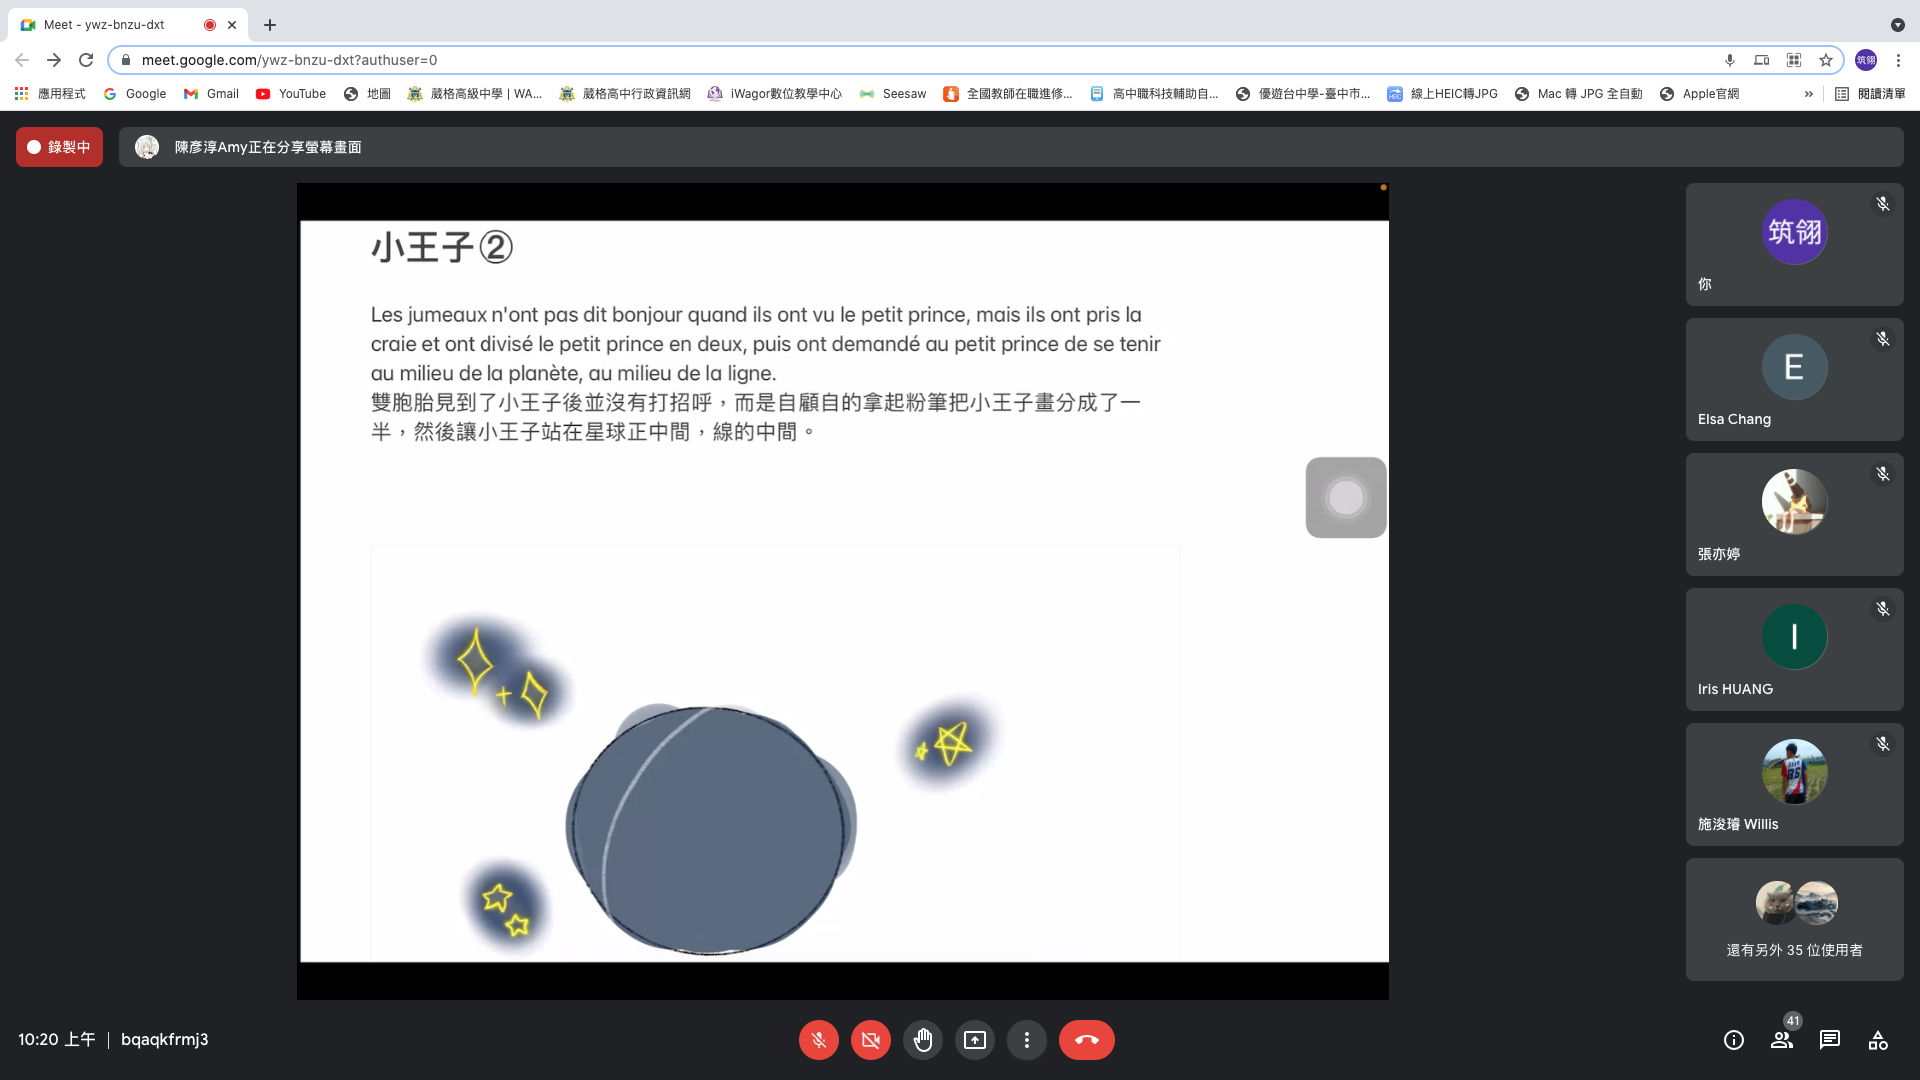The image size is (1920, 1080).
Task: Toggle the camera off button
Action: (x=870, y=1040)
